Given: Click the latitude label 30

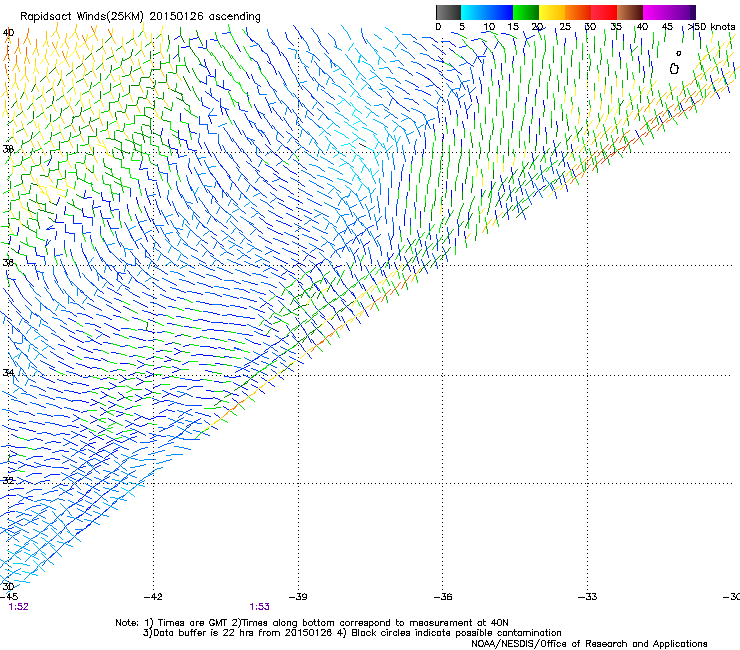Looking at the screenshot, I should pyautogui.click(x=8, y=587).
